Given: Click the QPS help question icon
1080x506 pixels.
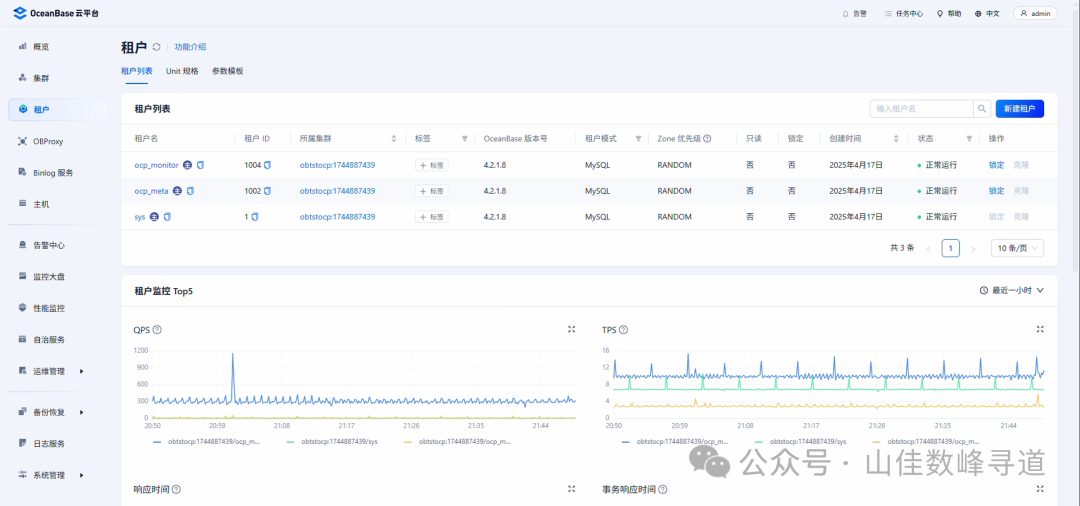Looking at the screenshot, I should pyautogui.click(x=157, y=330).
